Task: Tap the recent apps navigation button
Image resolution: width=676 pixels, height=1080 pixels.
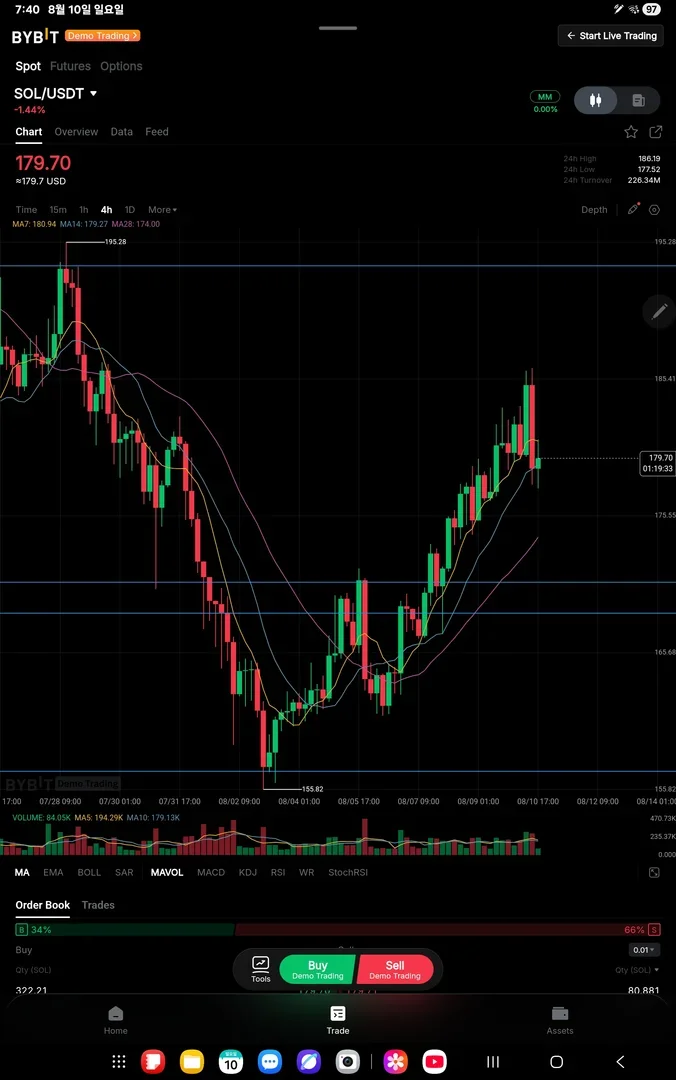Action: [493, 1061]
